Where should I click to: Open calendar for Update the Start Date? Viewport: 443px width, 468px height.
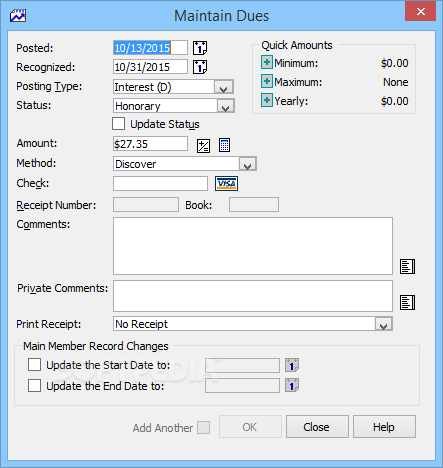pyautogui.click(x=292, y=365)
